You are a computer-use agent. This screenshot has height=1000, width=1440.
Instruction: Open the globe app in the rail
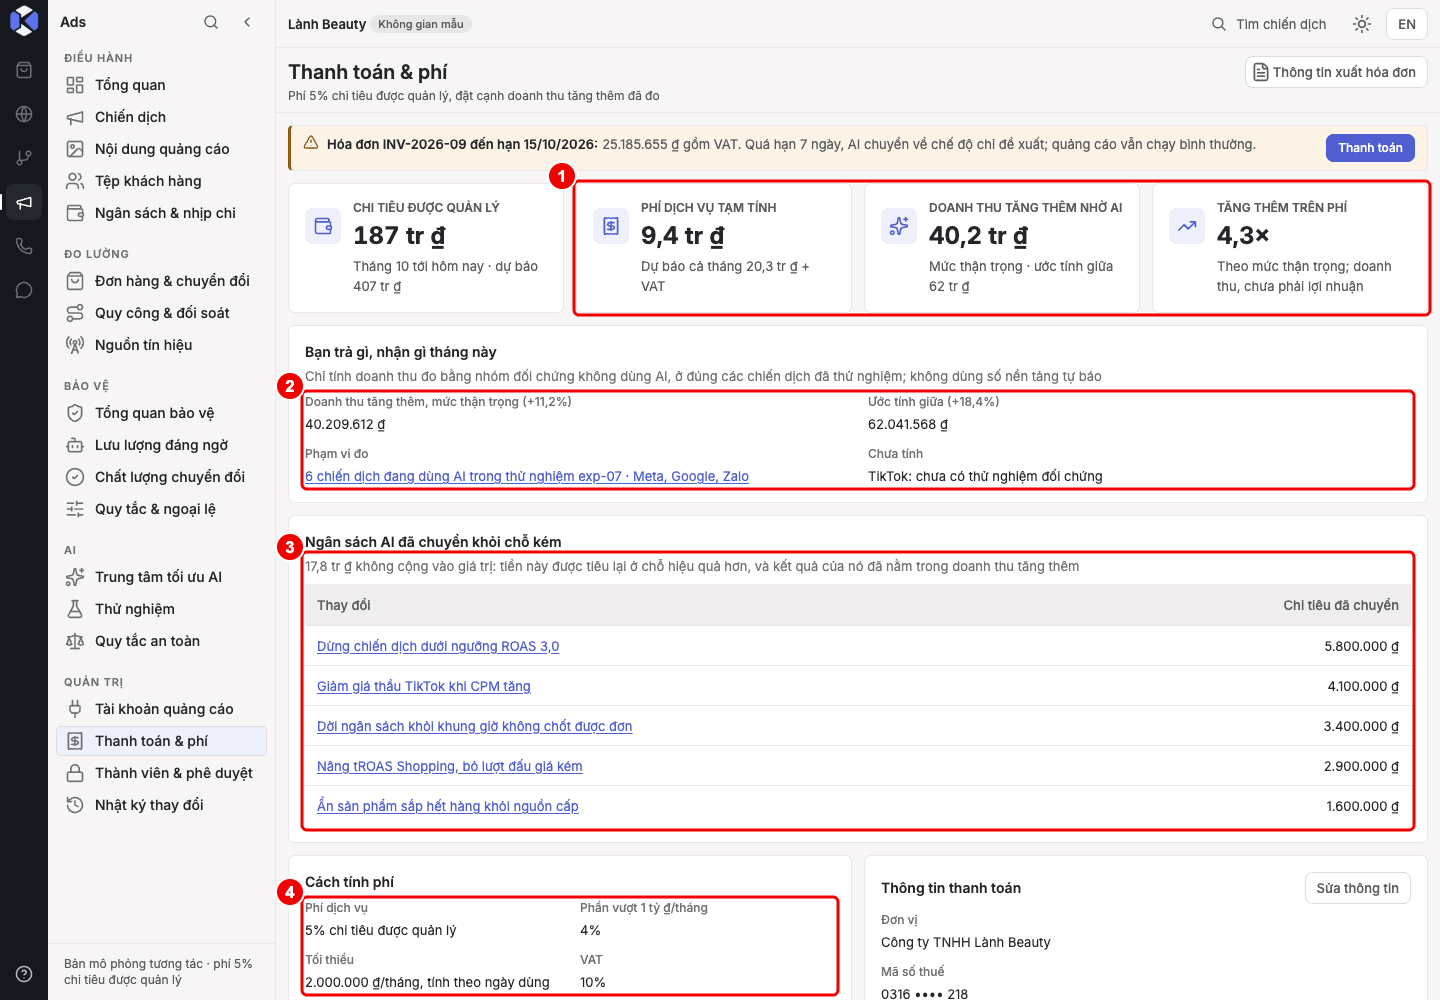[24, 114]
